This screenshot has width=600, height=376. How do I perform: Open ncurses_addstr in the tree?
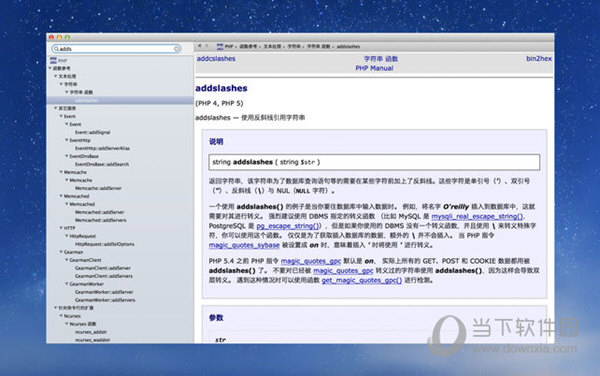point(91,332)
